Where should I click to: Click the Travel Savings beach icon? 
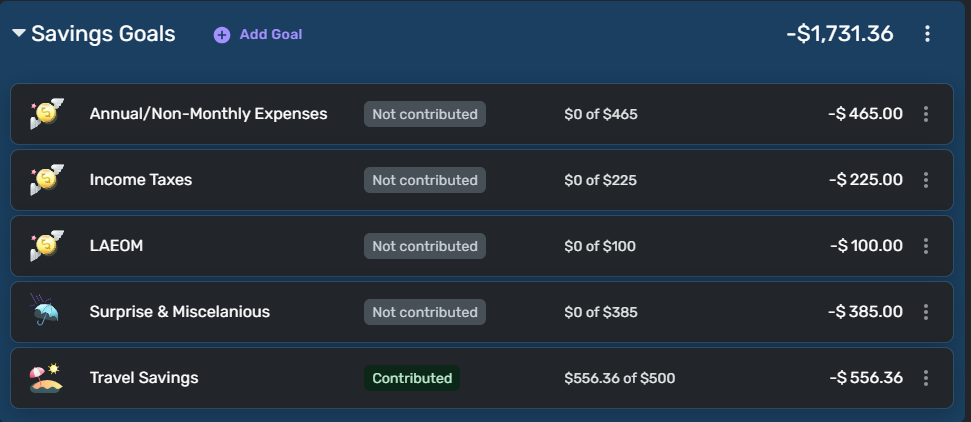(46, 378)
